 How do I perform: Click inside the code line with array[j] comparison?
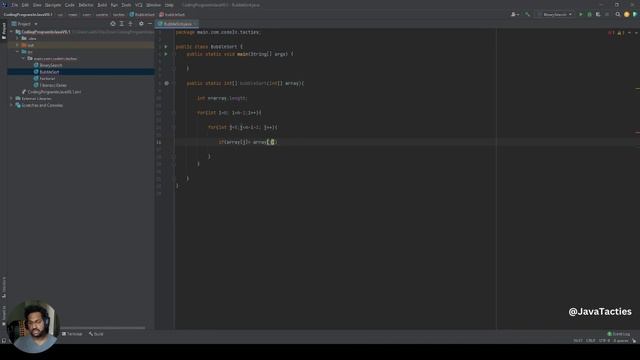point(247,142)
